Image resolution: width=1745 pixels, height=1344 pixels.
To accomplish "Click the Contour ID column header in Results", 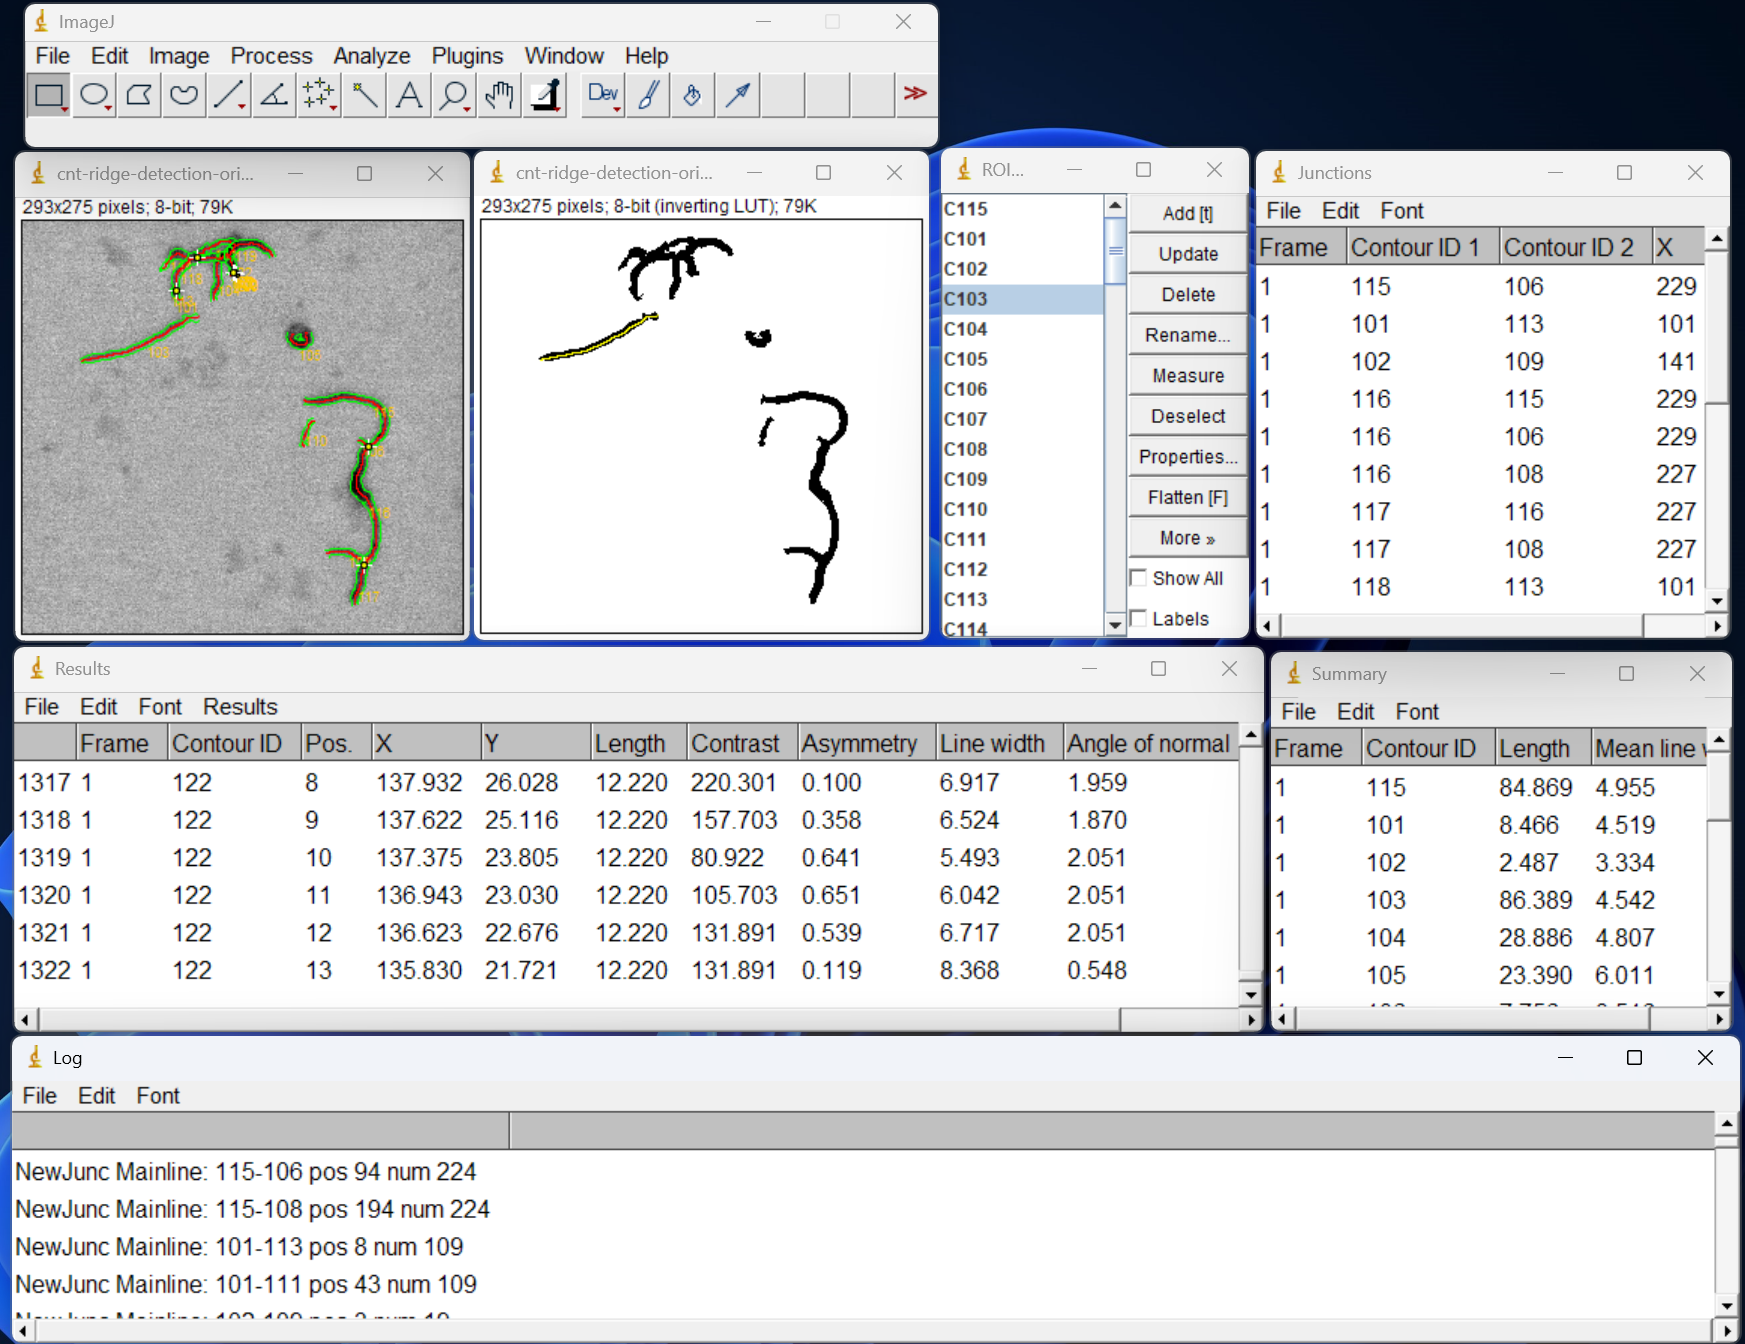I will (x=235, y=744).
